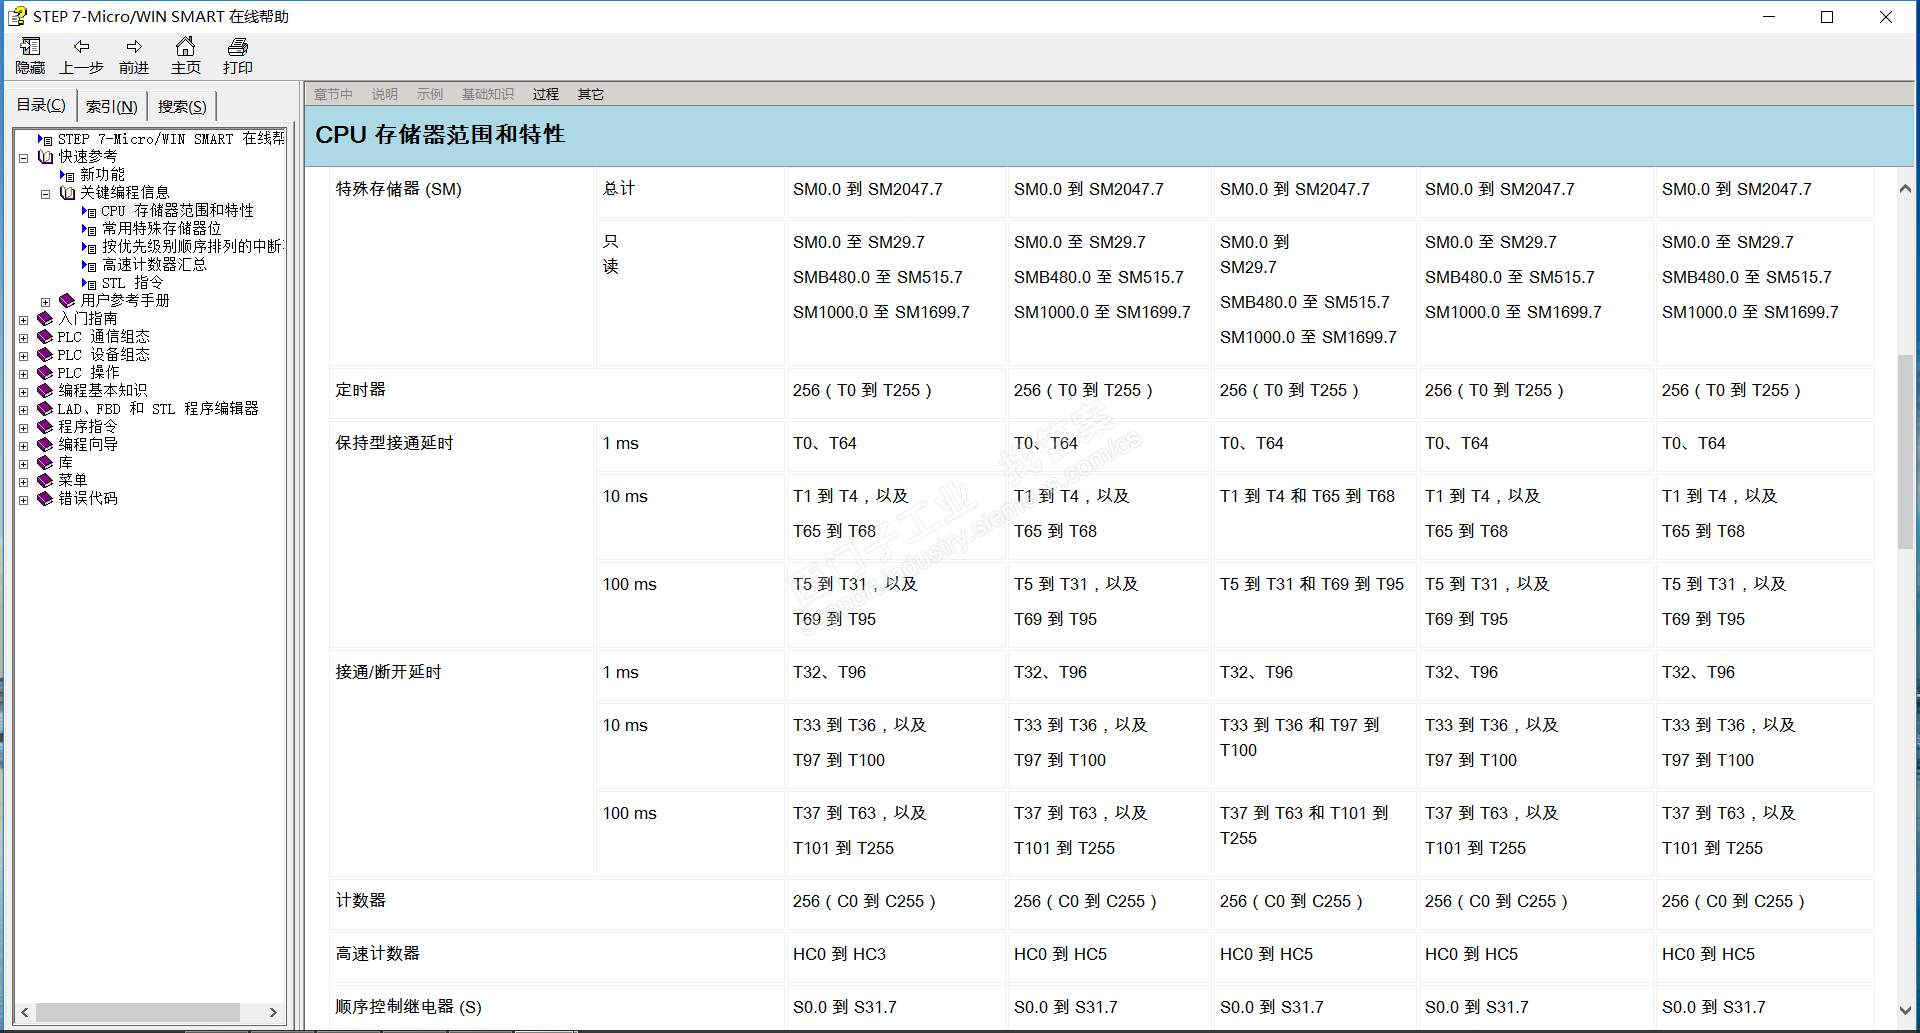Click the book icon beside 错误代码

tap(45, 498)
